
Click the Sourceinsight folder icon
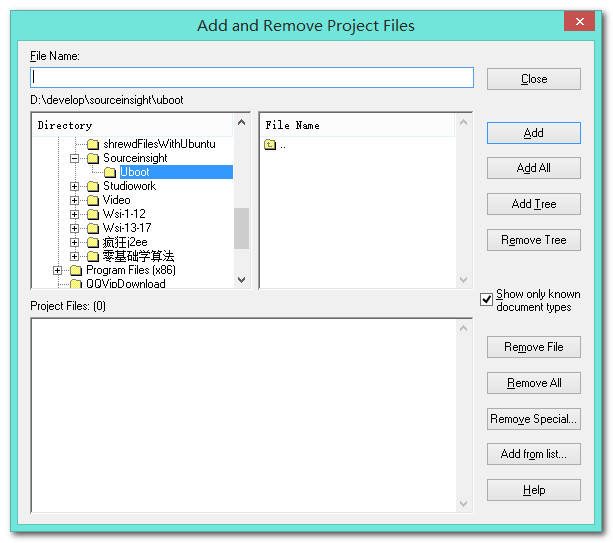tap(93, 158)
